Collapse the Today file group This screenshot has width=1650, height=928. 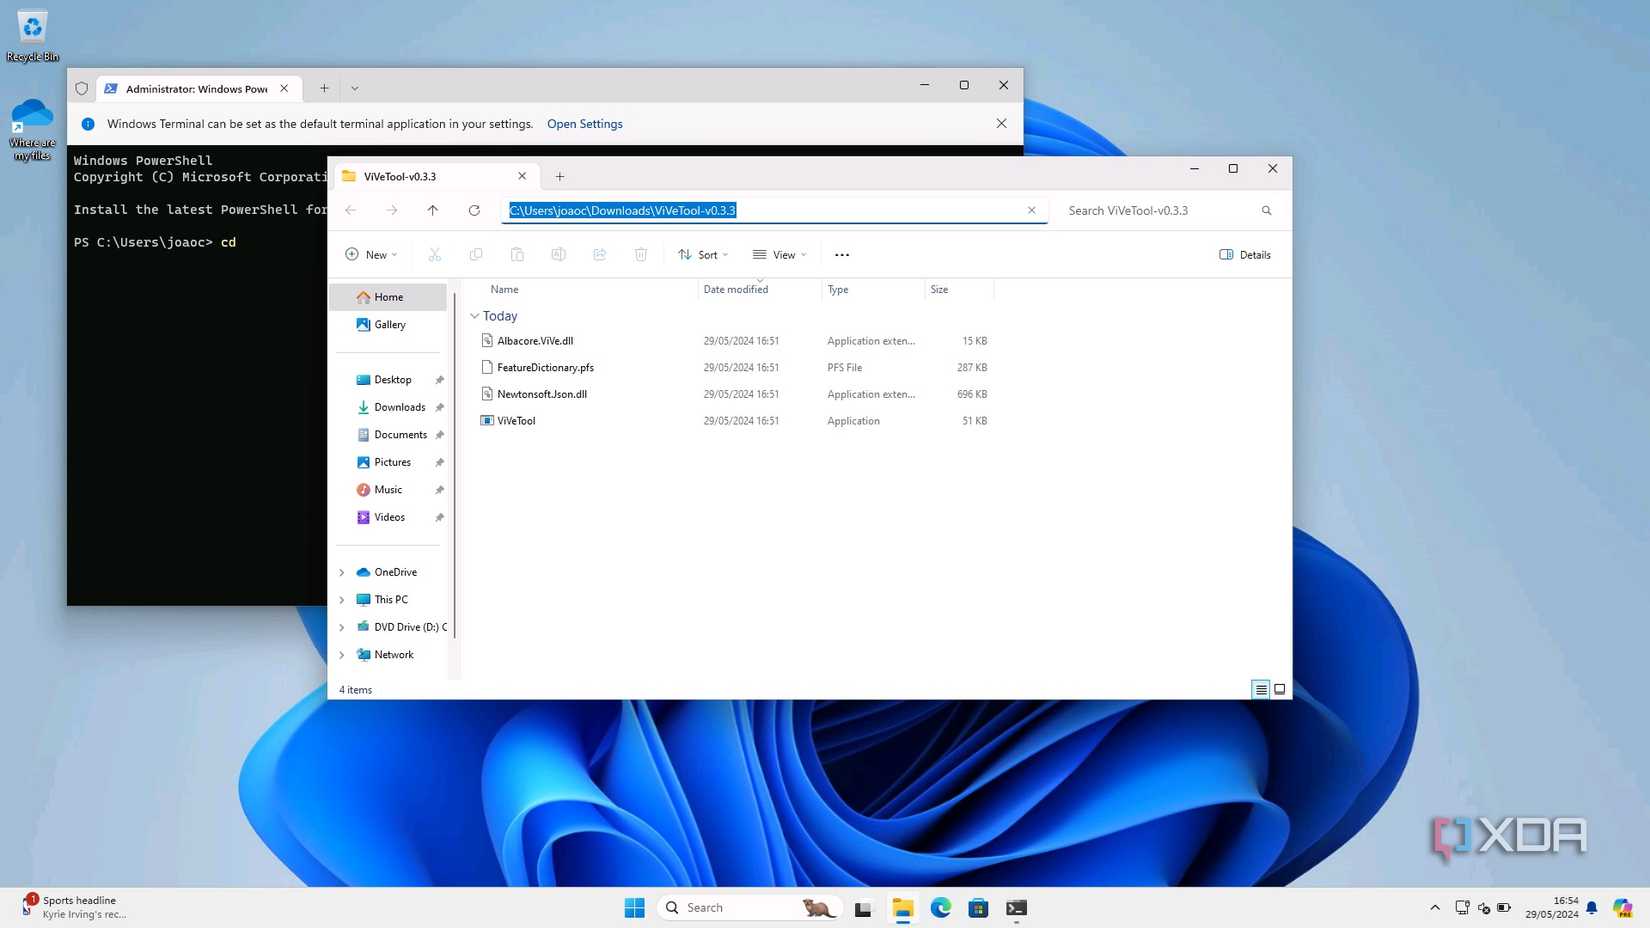tap(475, 316)
